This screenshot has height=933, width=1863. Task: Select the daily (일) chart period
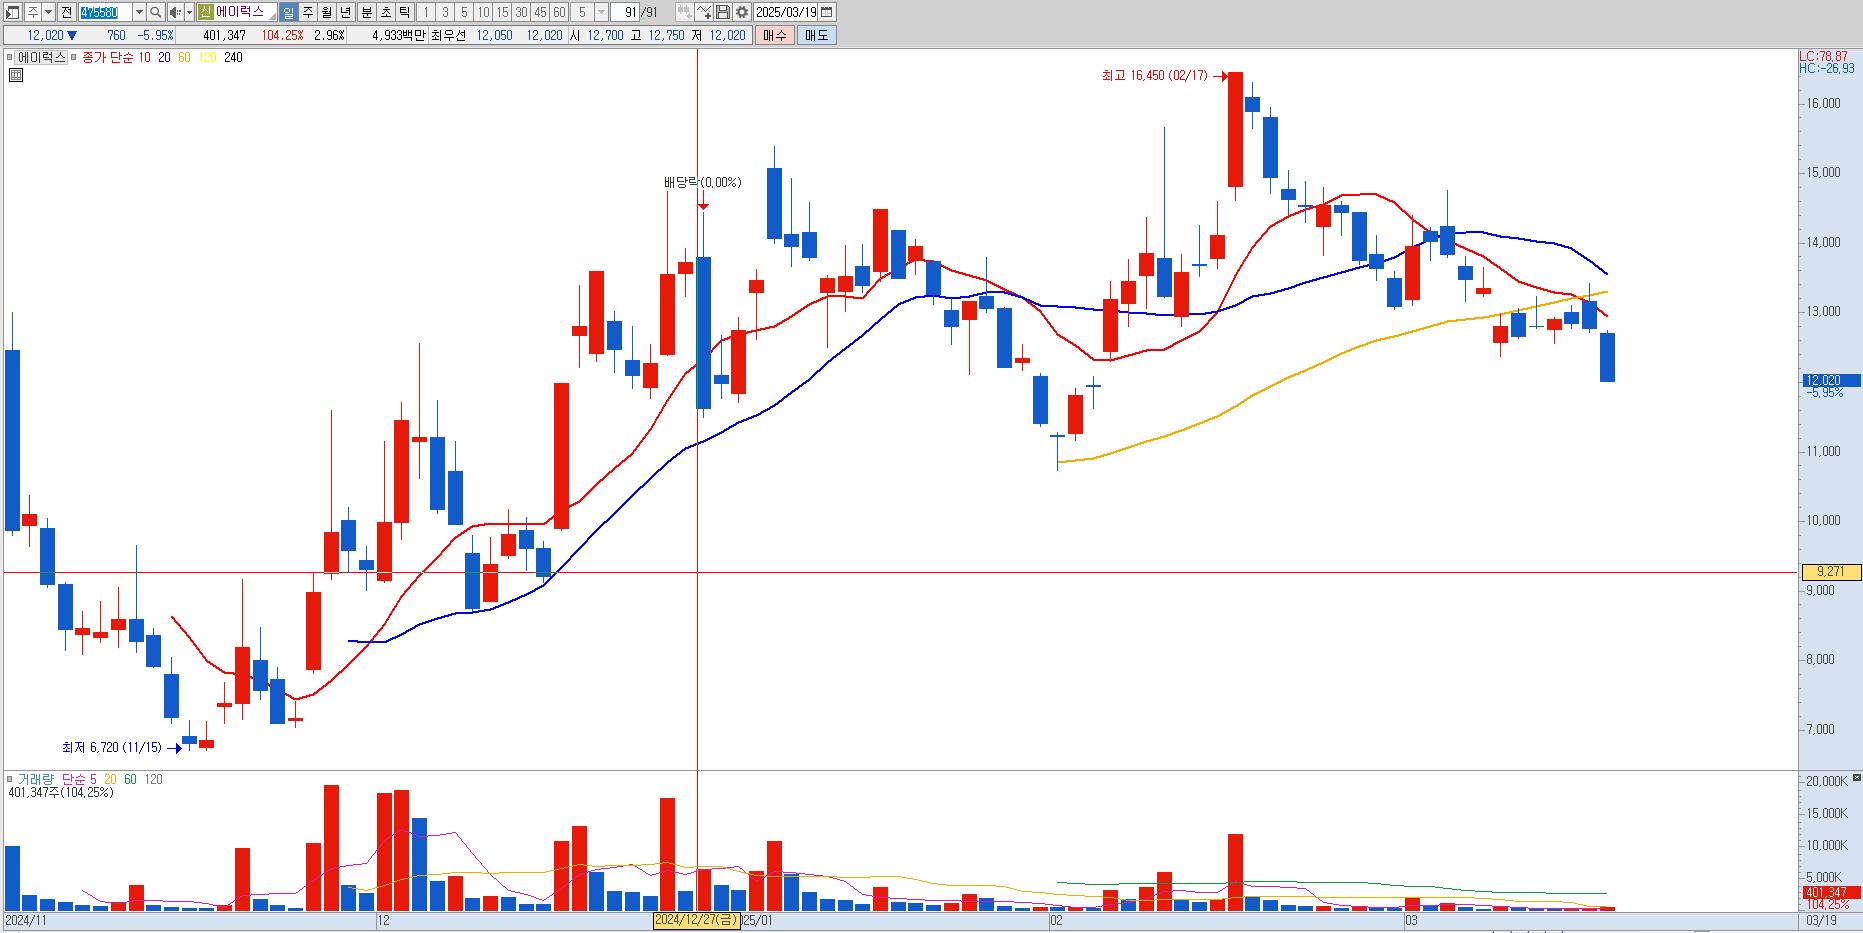pyautogui.click(x=288, y=12)
